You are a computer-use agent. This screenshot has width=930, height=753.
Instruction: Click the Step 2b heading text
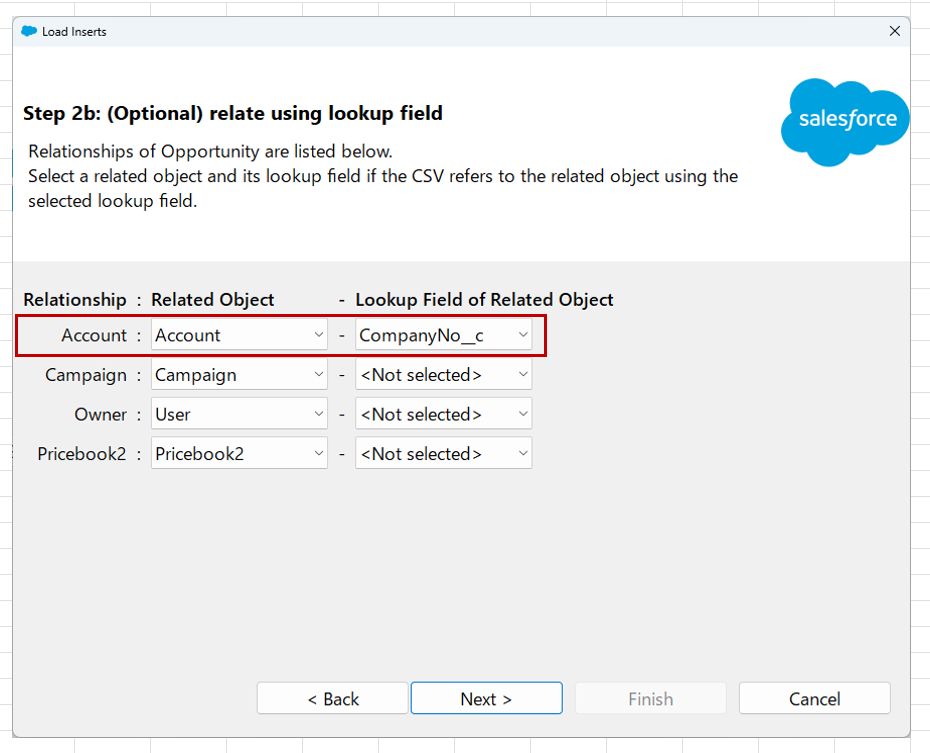[x=232, y=113]
